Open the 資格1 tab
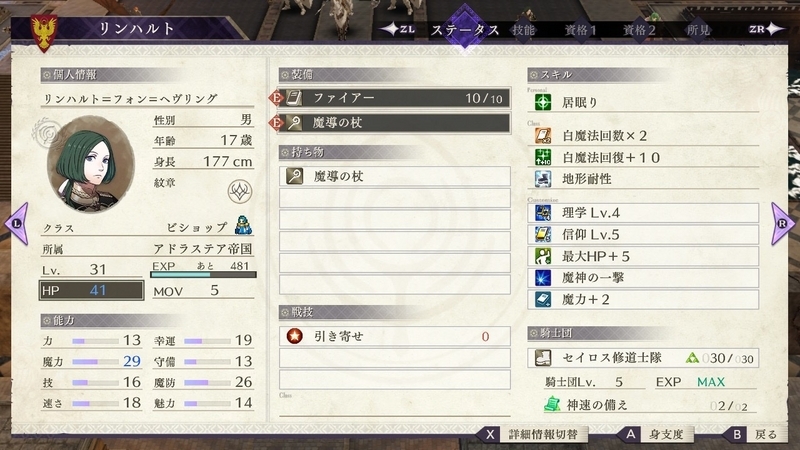The width and height of the screenshot is (800, 450). tap(581, 30)
